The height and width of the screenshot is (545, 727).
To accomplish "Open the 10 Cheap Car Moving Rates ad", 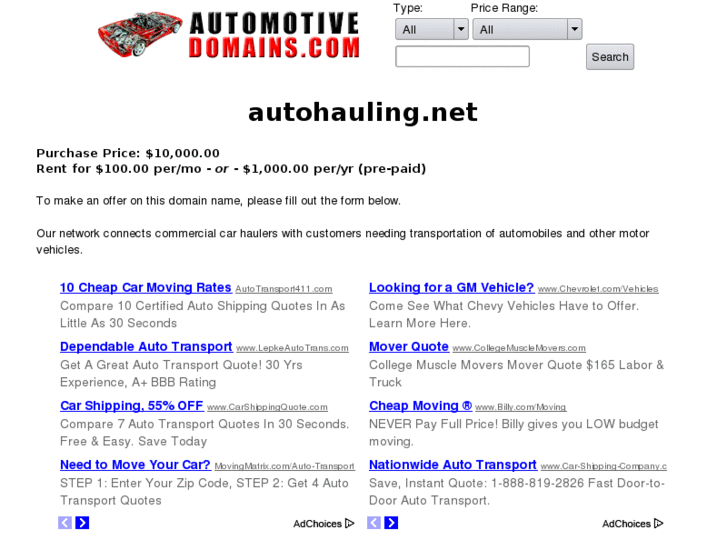I will (146, 288).
